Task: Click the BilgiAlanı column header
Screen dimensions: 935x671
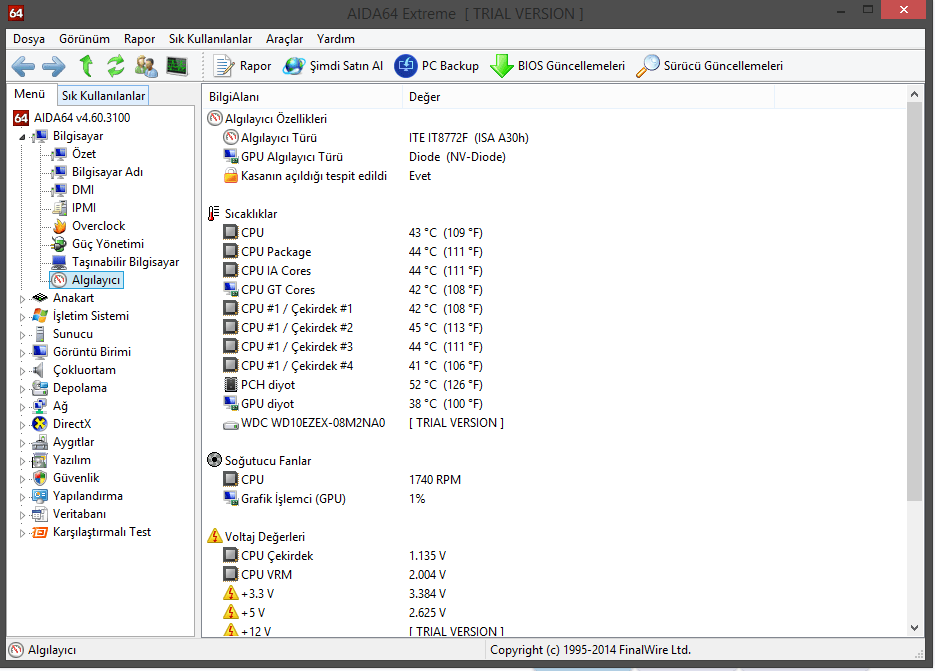Action: (303, 97)
